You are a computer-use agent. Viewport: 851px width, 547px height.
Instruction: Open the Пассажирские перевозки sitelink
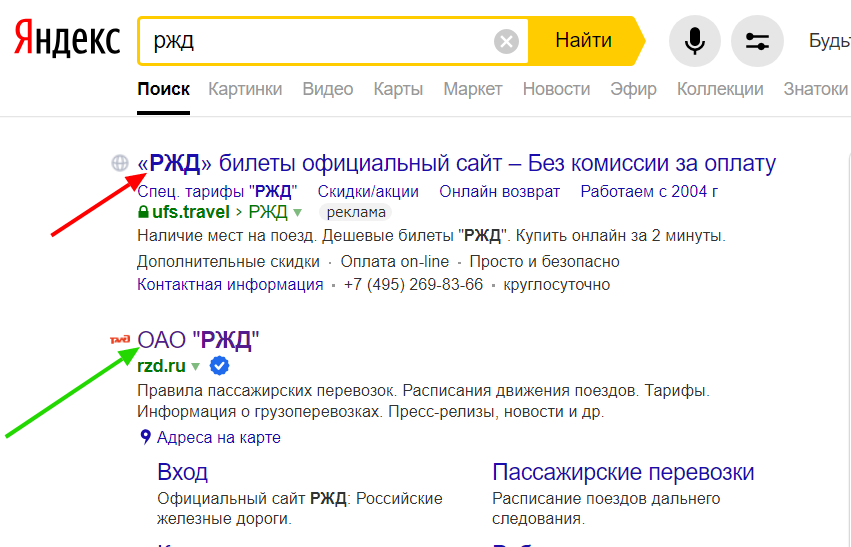point(623,472)
